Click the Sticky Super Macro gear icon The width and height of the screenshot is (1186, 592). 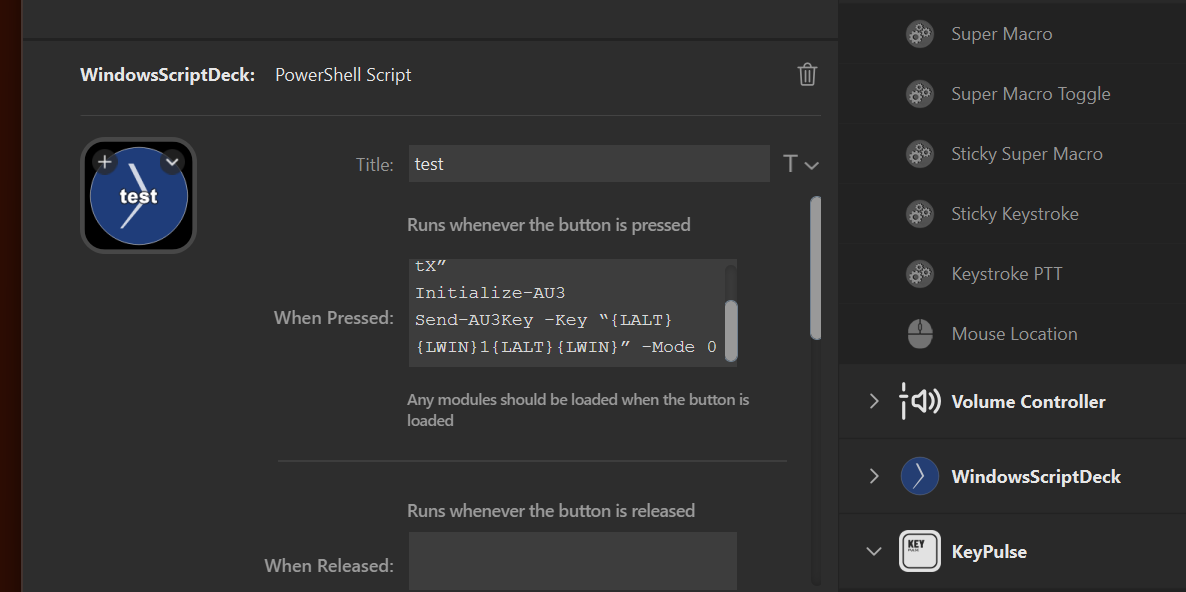[919, 154]
